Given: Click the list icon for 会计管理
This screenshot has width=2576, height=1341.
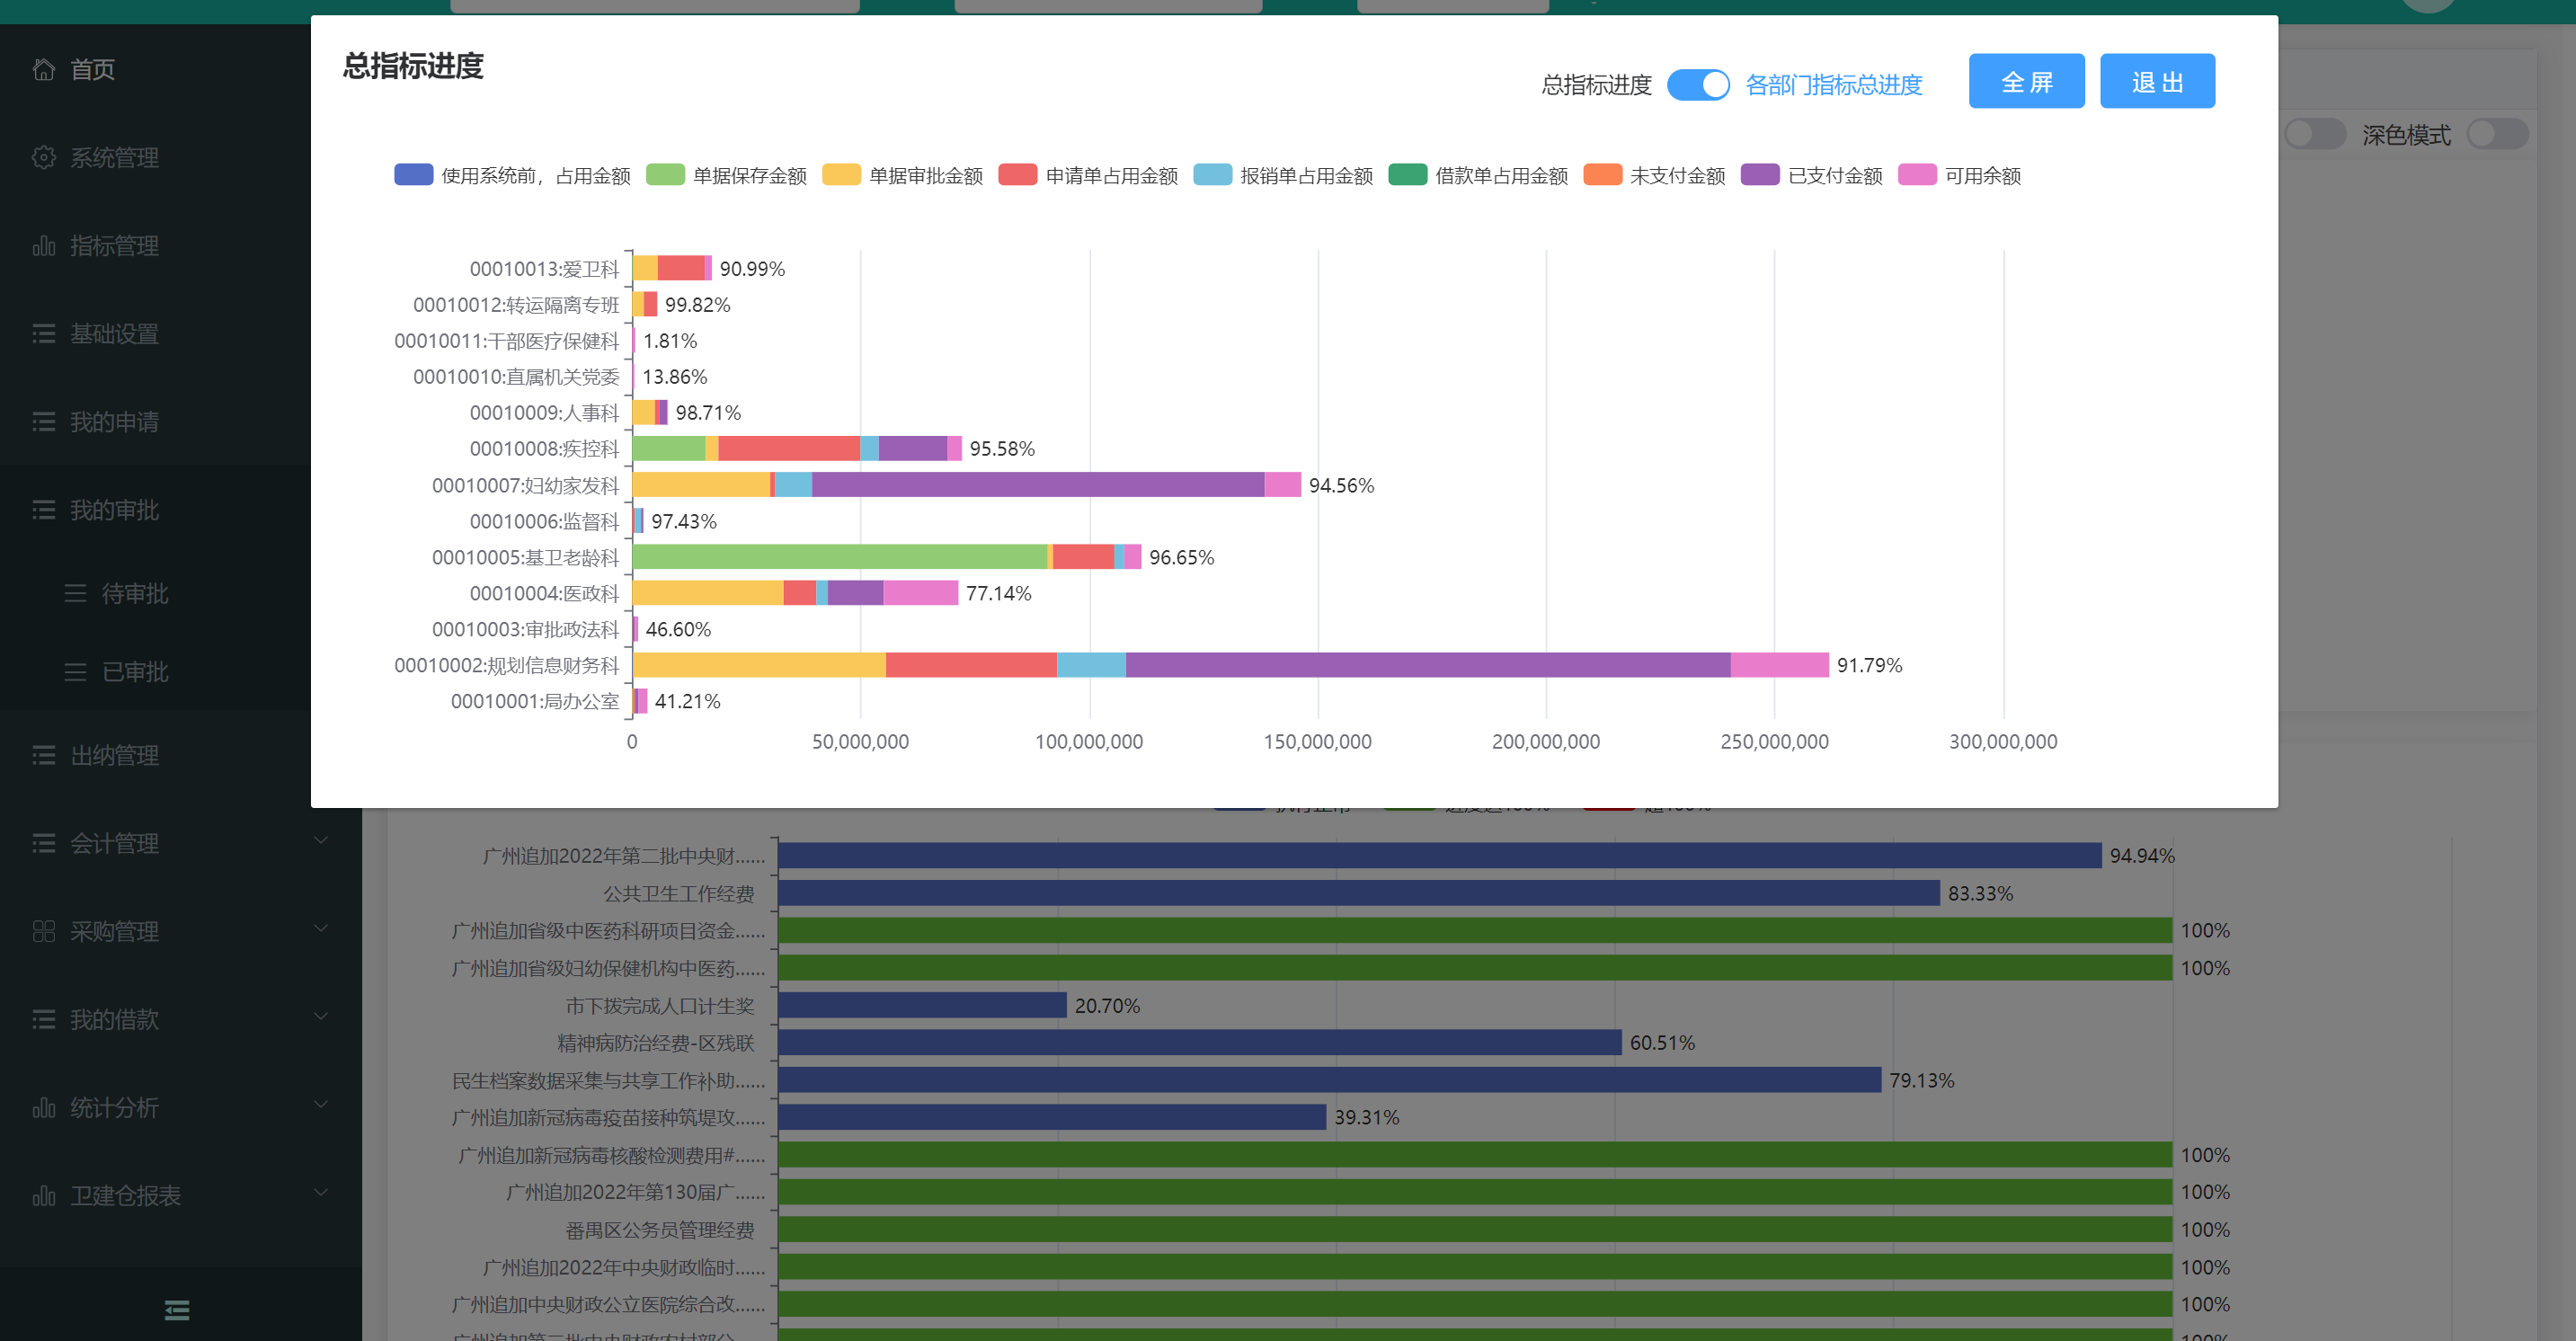Looking at the screenshot, I should [43, 842].
